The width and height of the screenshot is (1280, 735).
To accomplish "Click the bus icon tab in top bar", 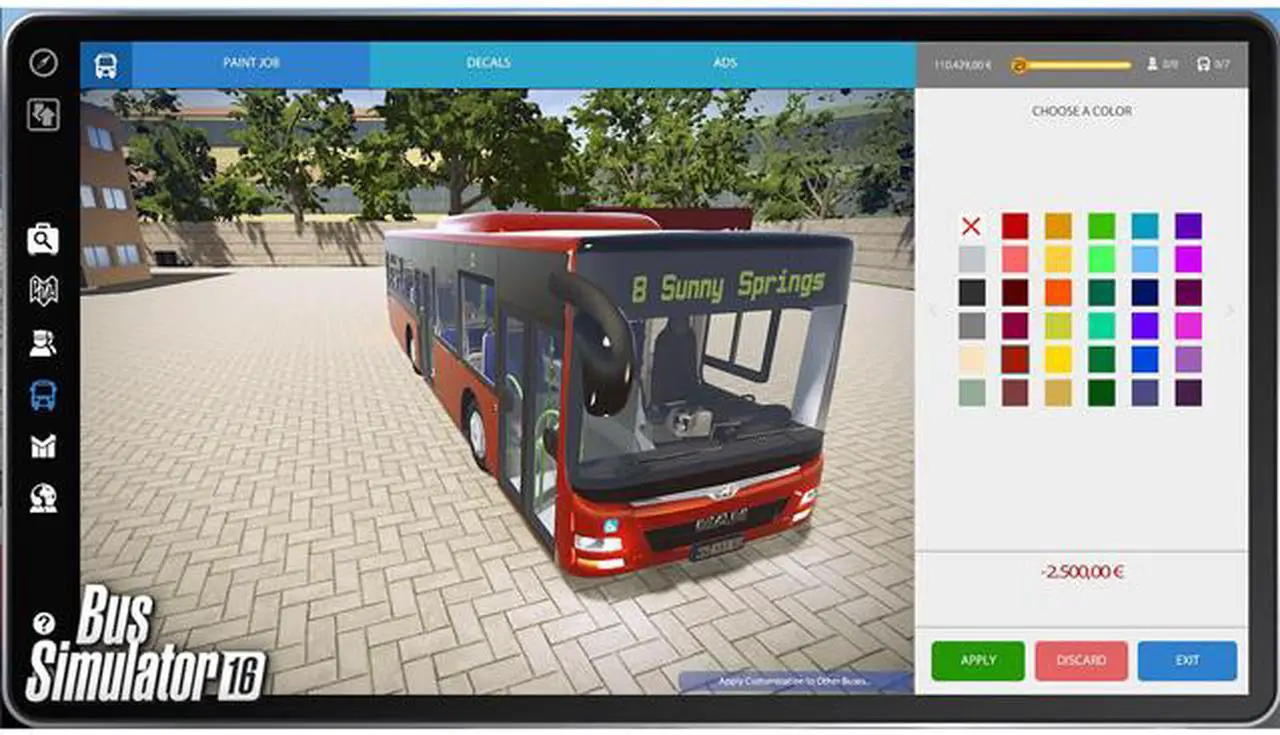I will coord(106,65).
